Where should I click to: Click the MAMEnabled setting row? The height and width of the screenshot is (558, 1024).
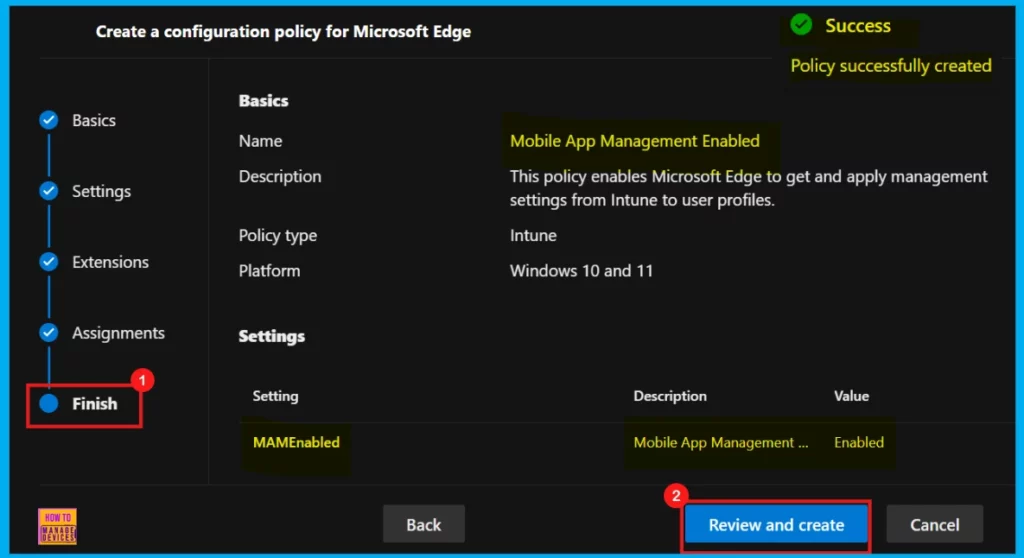627,442
